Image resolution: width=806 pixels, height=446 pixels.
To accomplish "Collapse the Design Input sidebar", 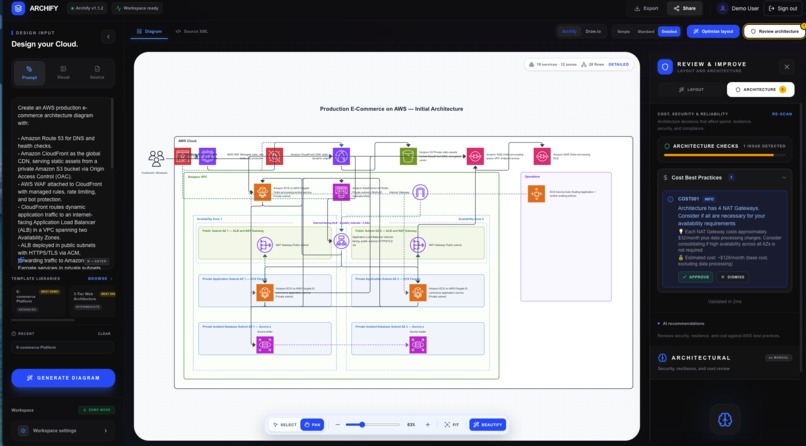I will pyautogui.click(x=108, y=36).
